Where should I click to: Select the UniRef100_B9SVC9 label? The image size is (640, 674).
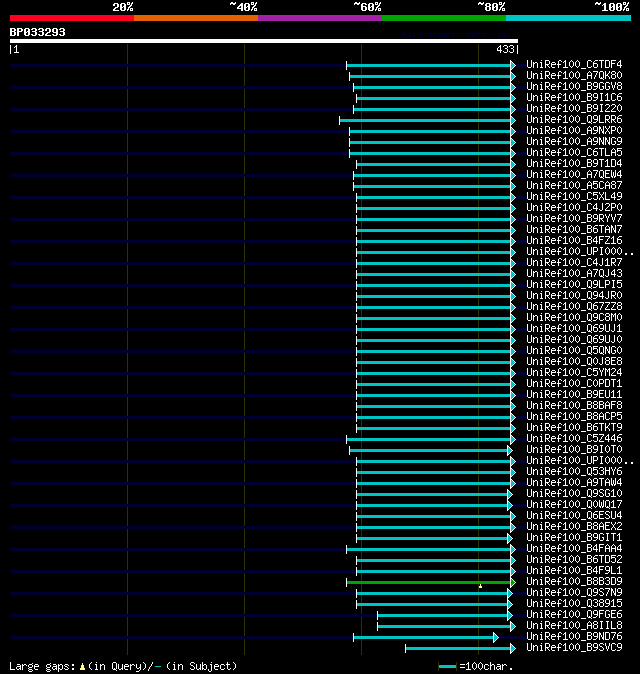(574, 648)
